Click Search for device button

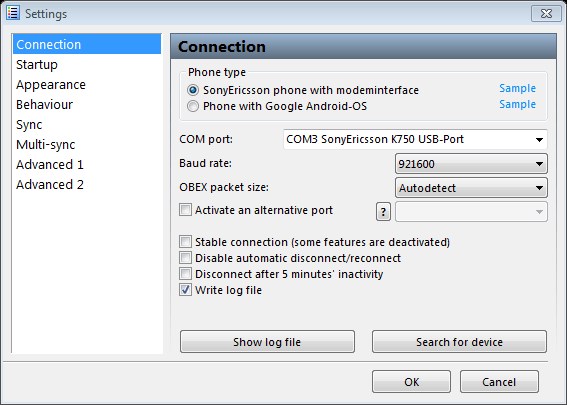coord(459,342)
